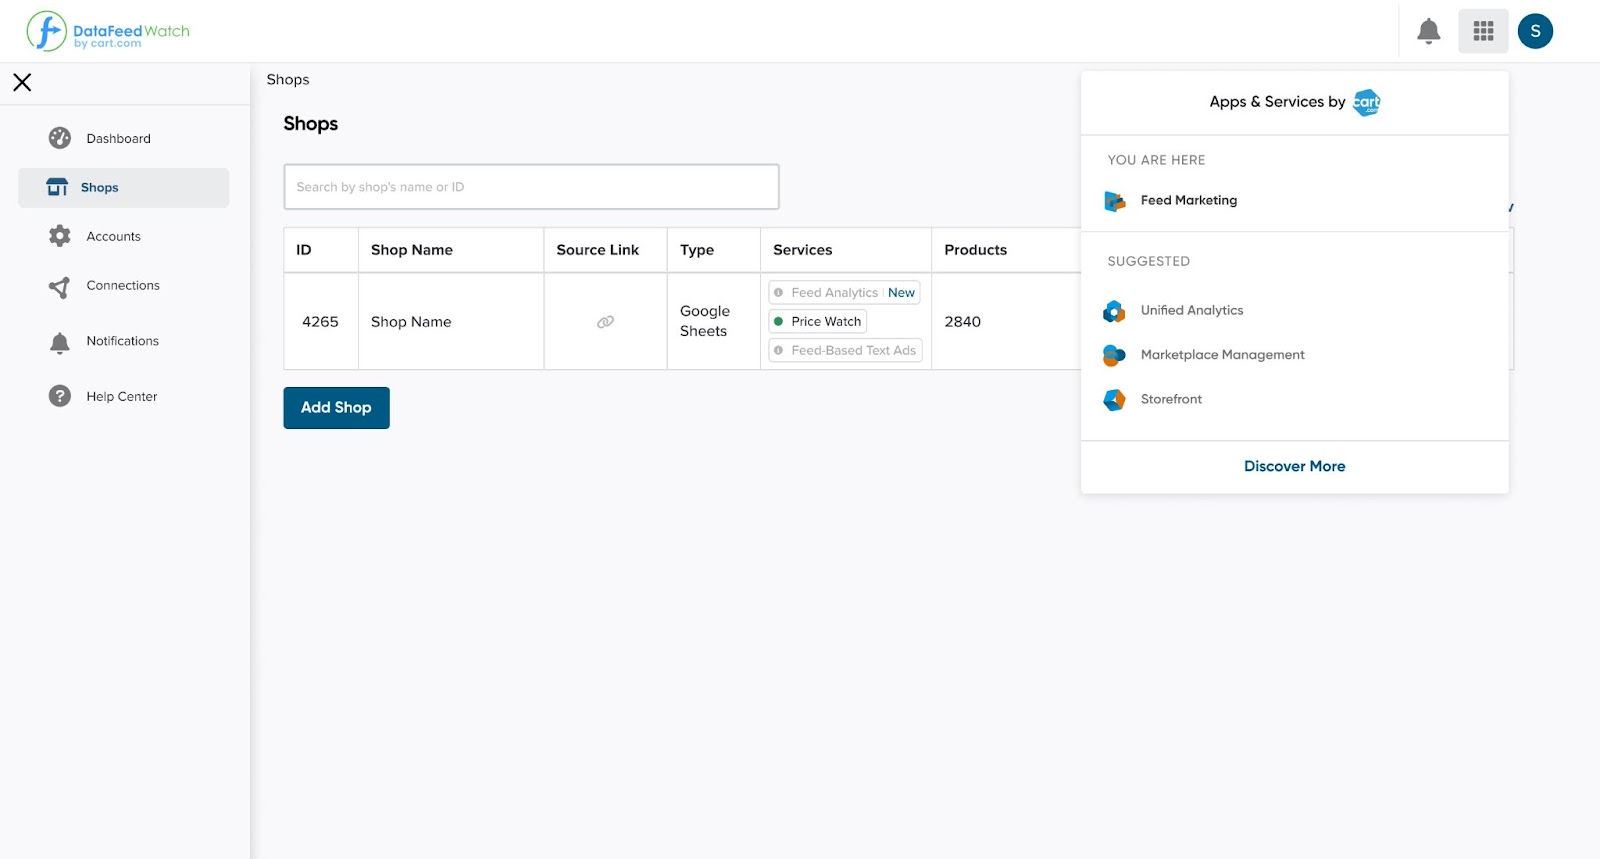Screen dimensions: 1600x859
Task: Click the Unified Analytics app icon
Action: coord(1114,311)
